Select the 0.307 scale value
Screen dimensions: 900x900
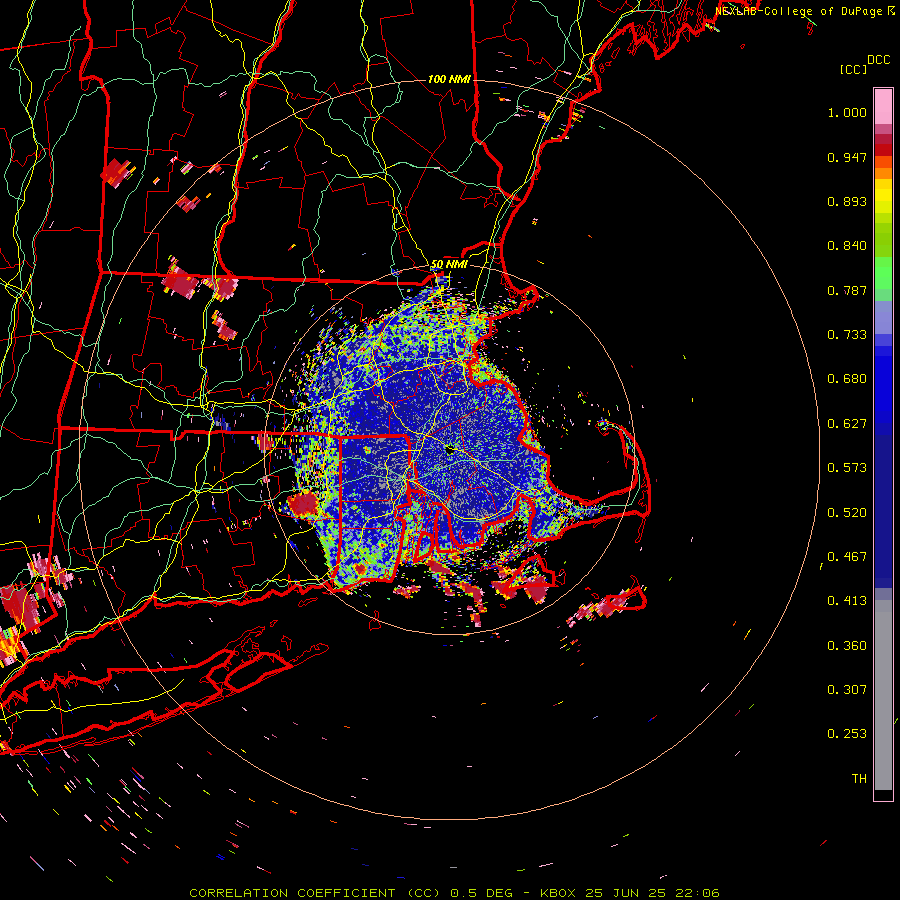click(847, 690)
